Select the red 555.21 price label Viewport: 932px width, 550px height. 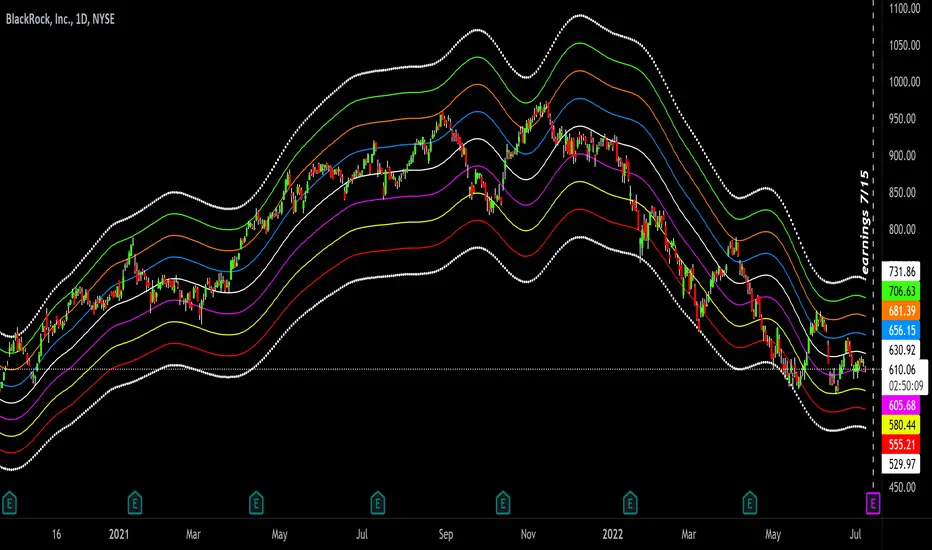902,445
